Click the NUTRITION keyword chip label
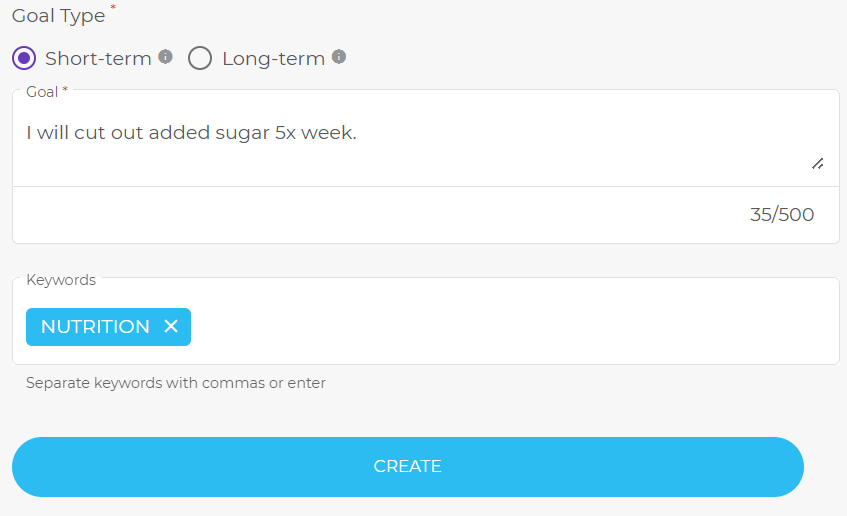The height and width of the screenshot is (516, 847). coord(95,327)
